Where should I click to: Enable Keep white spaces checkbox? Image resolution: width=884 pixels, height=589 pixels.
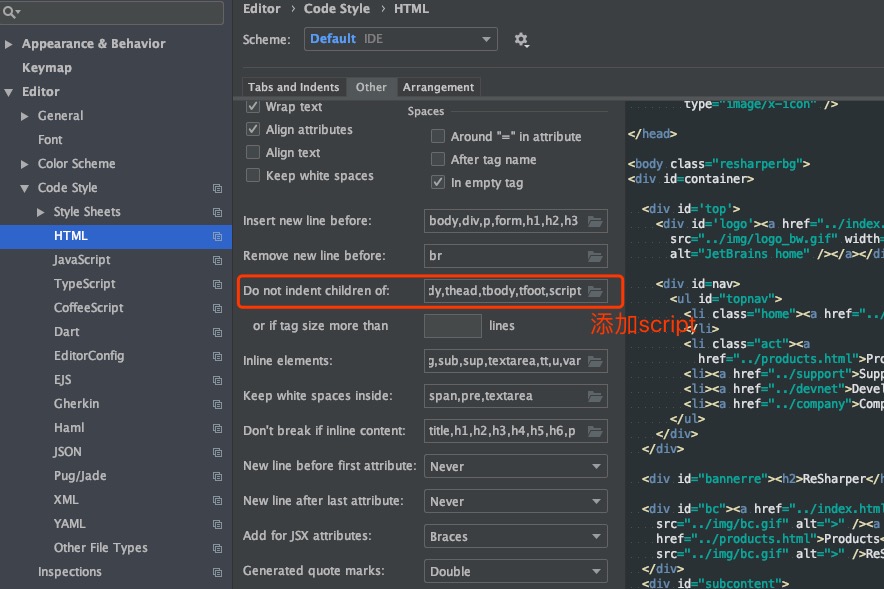[253, 175]
